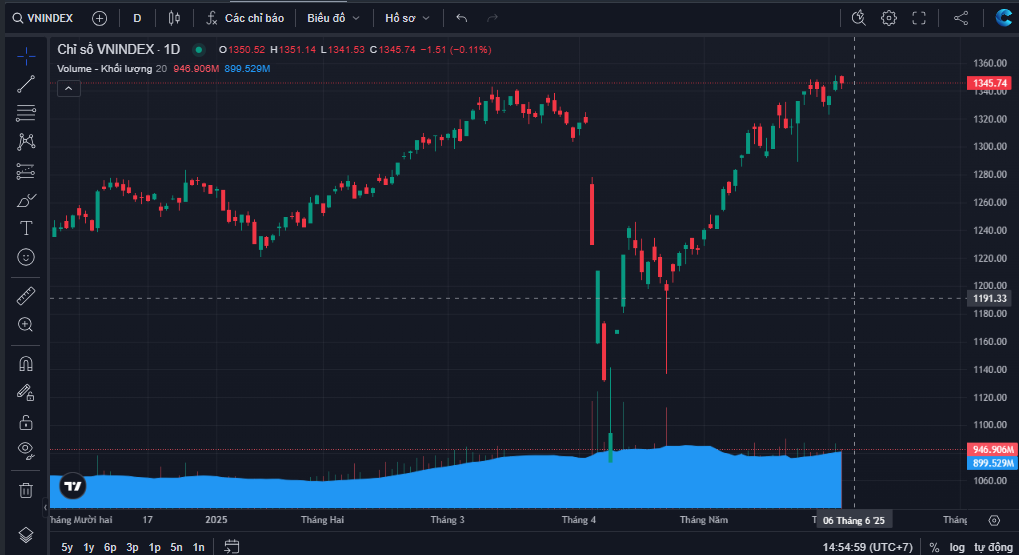This screenshot has height=555, width=1019.
Task: Open chart settings gear in top bar
Action: tap(888, 18)
